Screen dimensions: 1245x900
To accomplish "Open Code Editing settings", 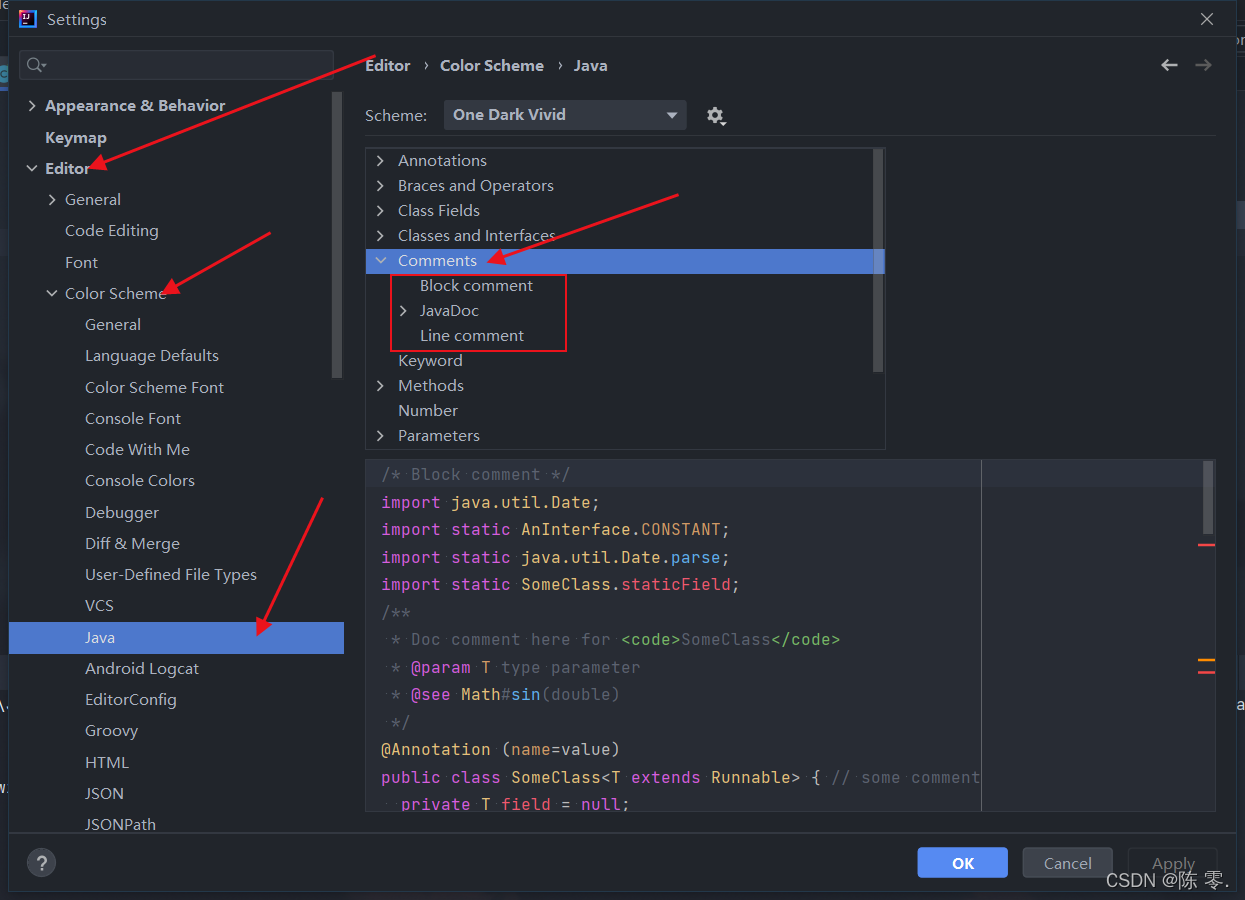I will pyautogui.click(x=112, y=231).
